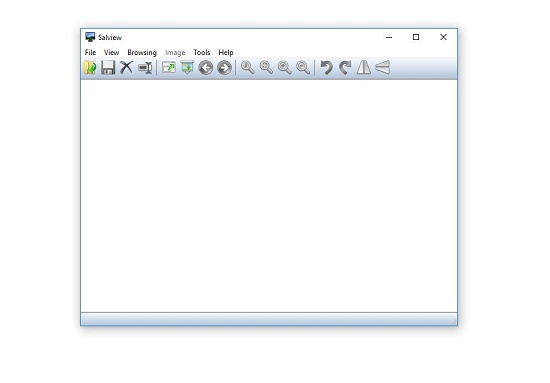The image size is (550, 383).
Task: Flip image vertically with stacked triangles icon
Action: tap(382, 67)
